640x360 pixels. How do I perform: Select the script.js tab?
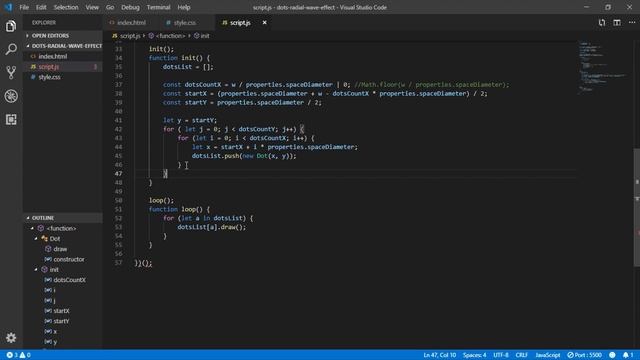[240, 22]
